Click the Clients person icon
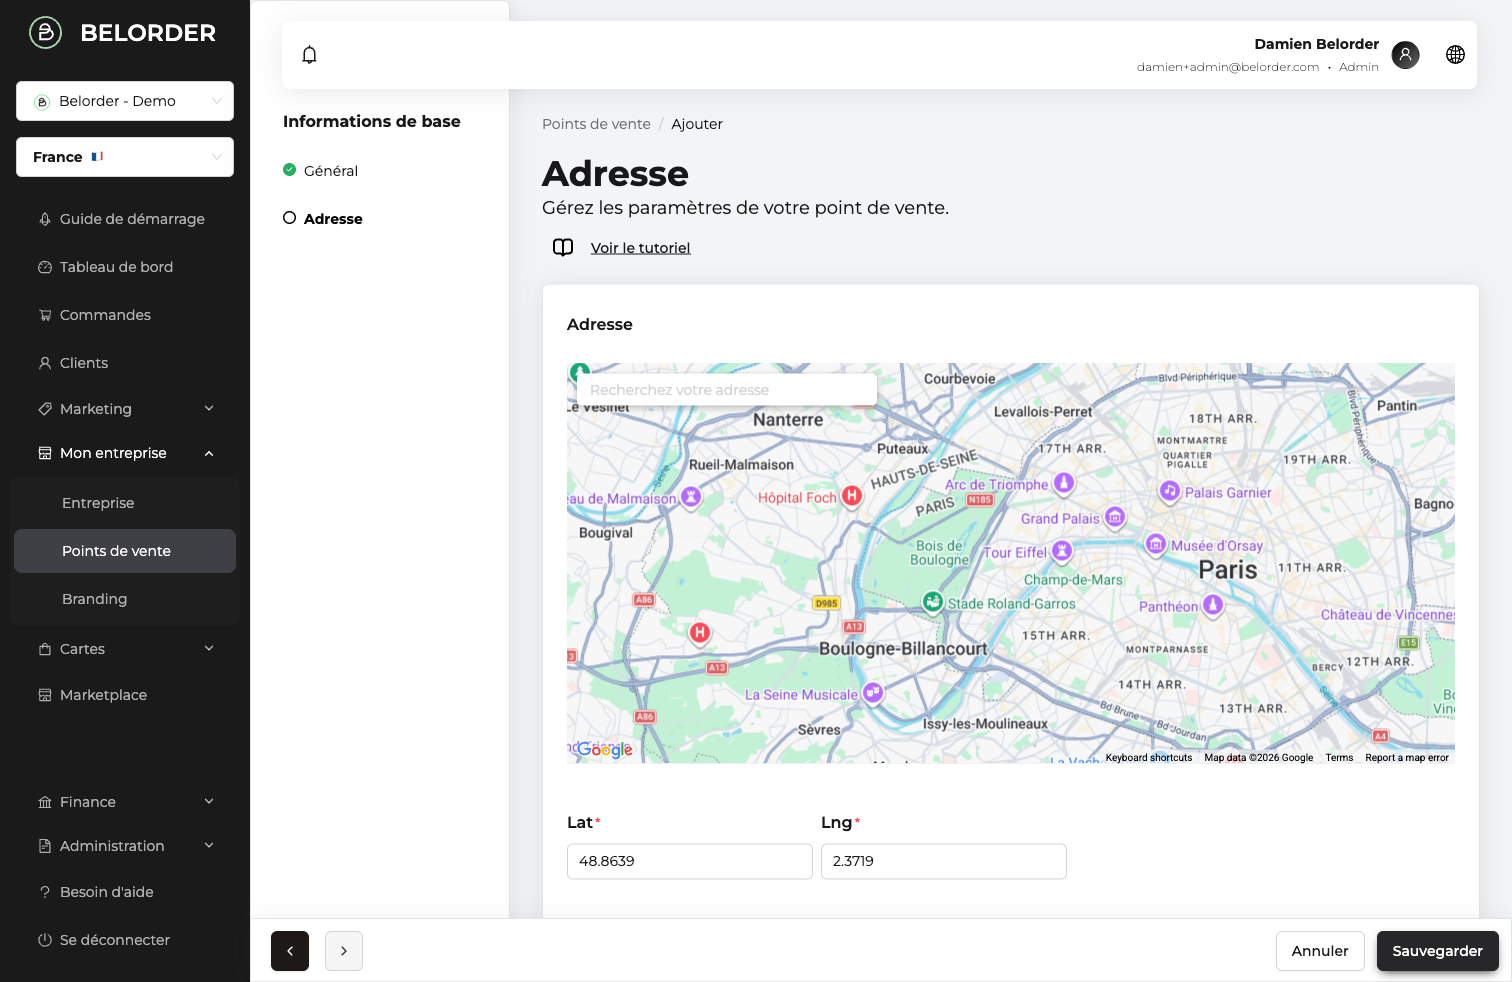 click(45, 363)
